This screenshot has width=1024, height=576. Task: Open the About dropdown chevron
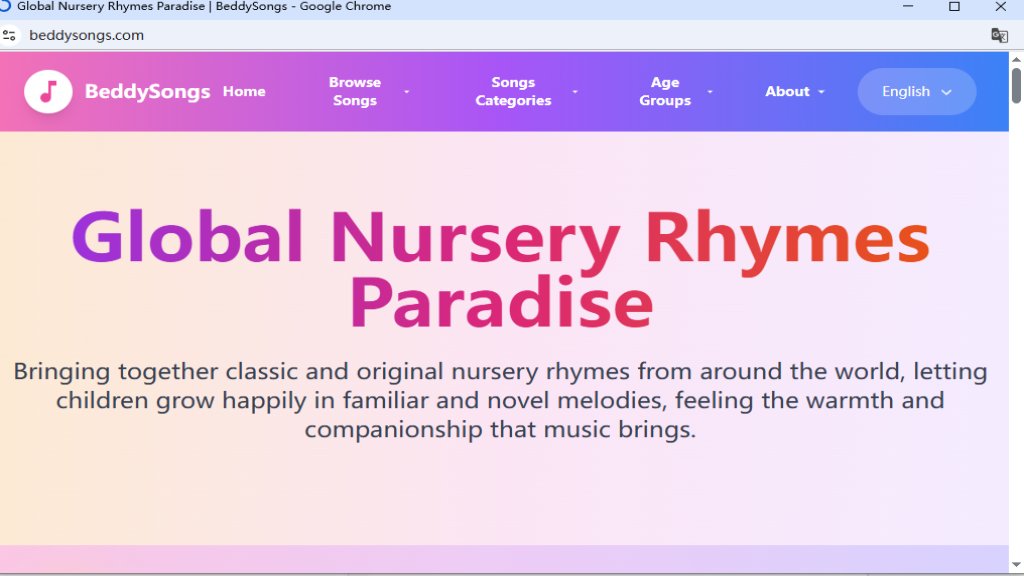(x=823, y=91)
